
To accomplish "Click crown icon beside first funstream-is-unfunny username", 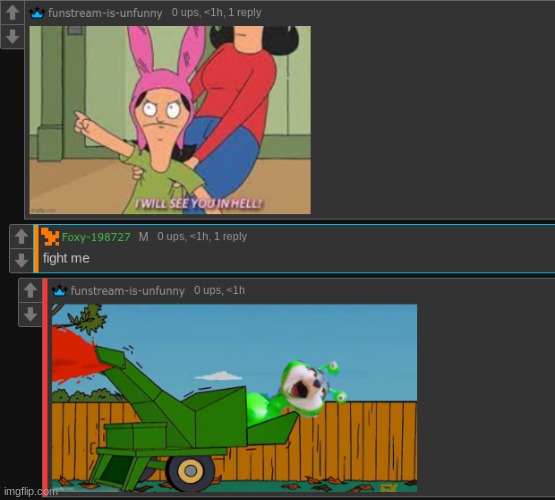I will [x=37, y=13].
